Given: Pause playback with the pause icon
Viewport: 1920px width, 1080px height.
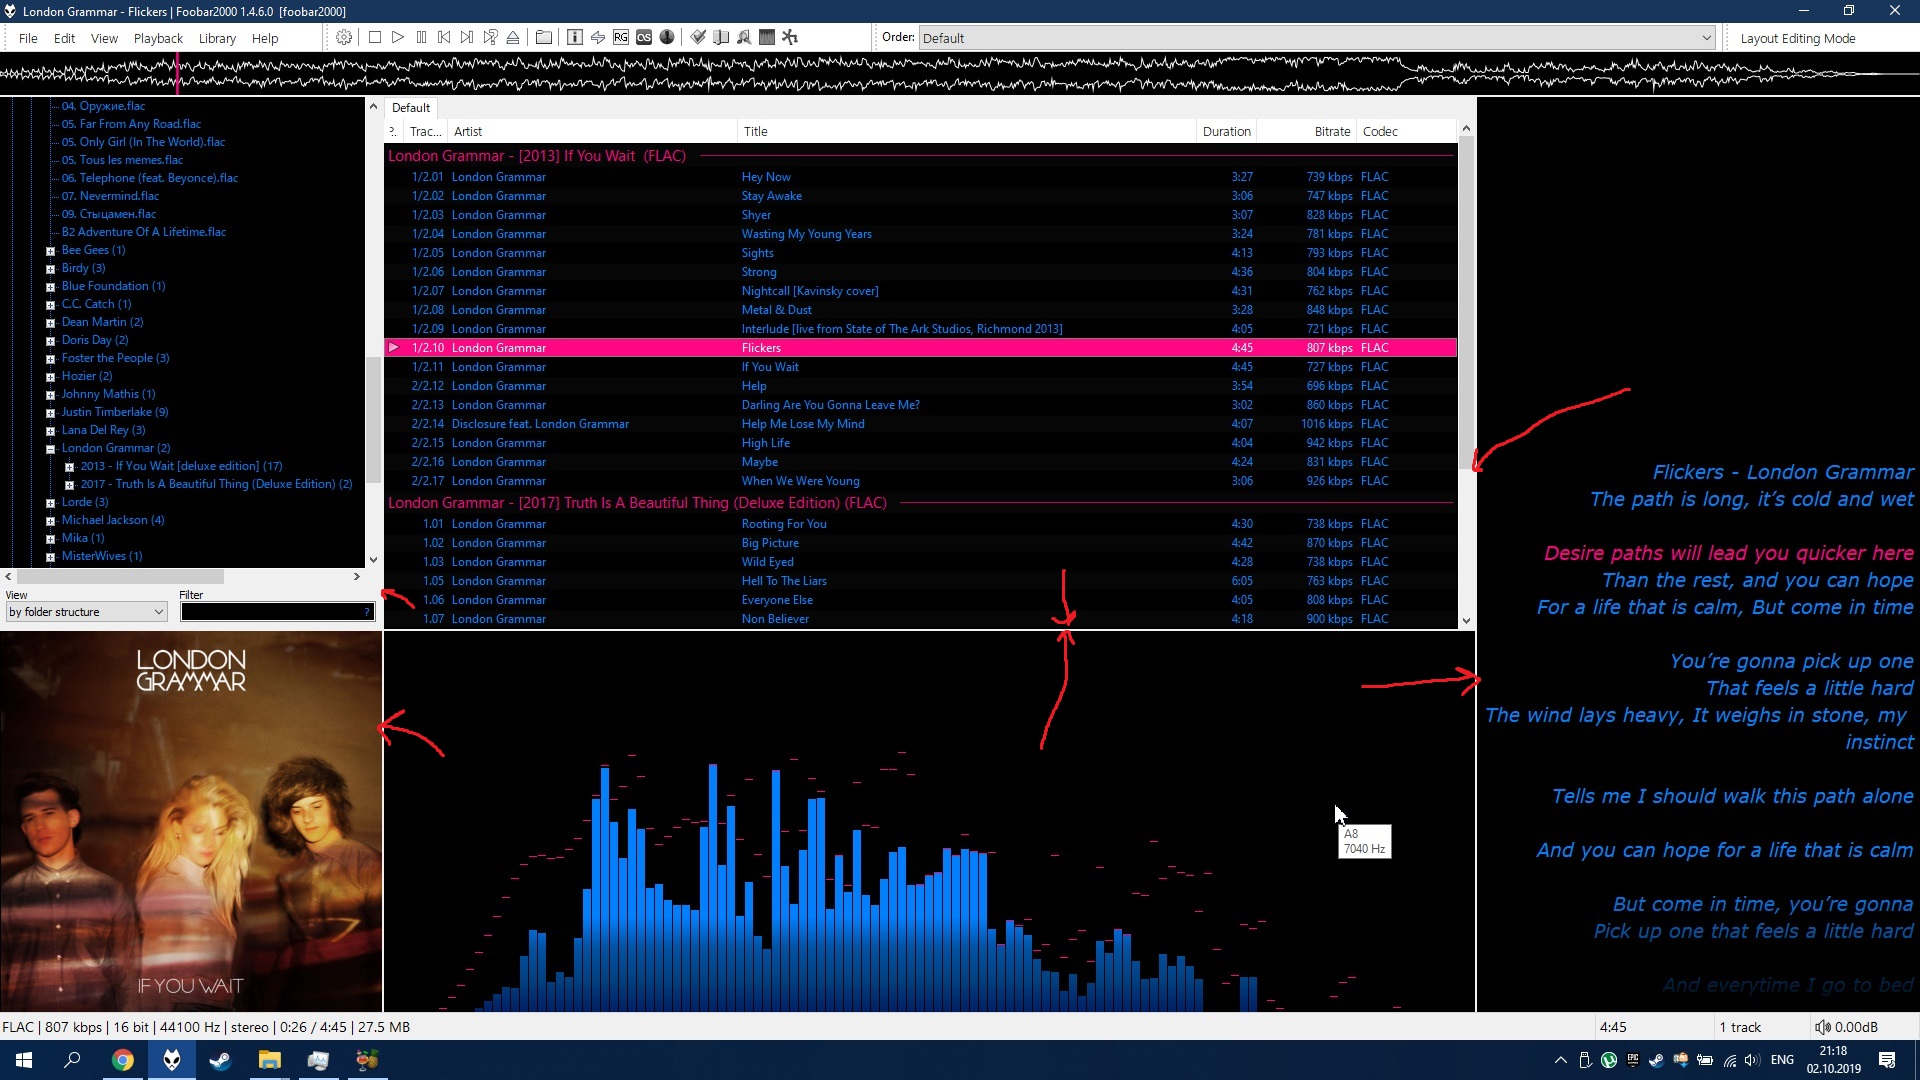Looking at the screenshot, I should [x=421, y=38].
